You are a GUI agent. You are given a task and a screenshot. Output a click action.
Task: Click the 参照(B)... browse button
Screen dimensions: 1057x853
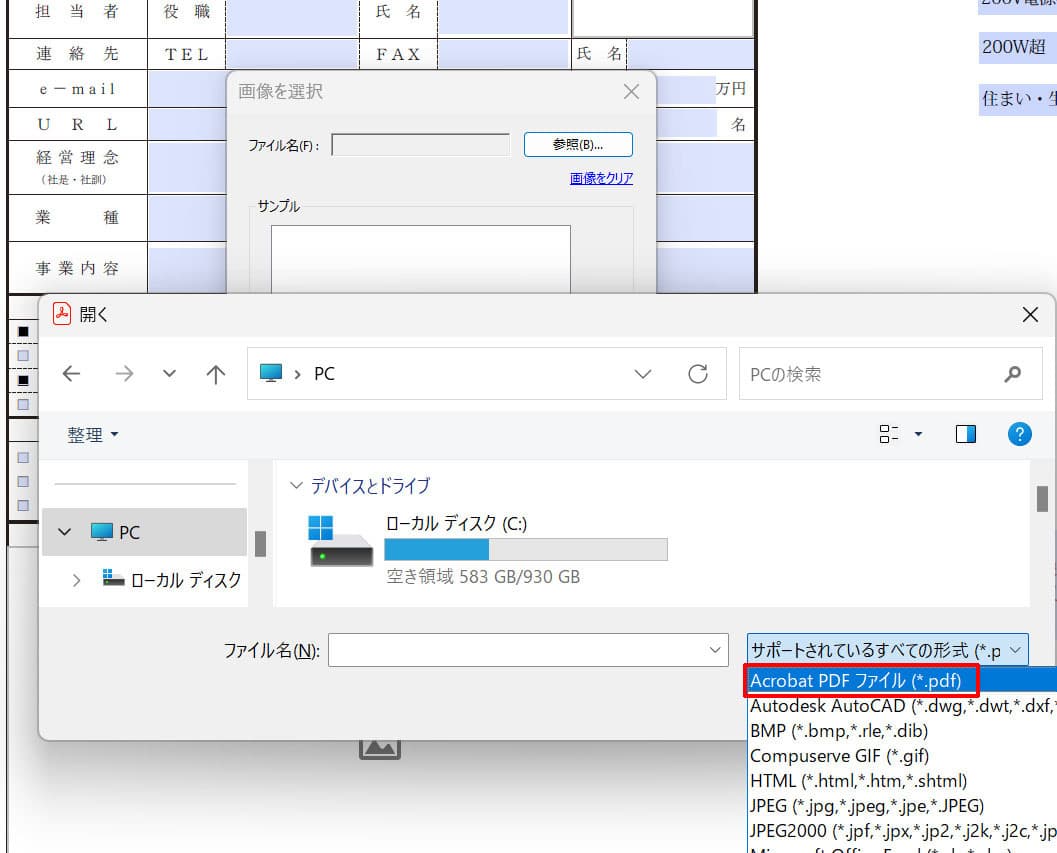578,145
